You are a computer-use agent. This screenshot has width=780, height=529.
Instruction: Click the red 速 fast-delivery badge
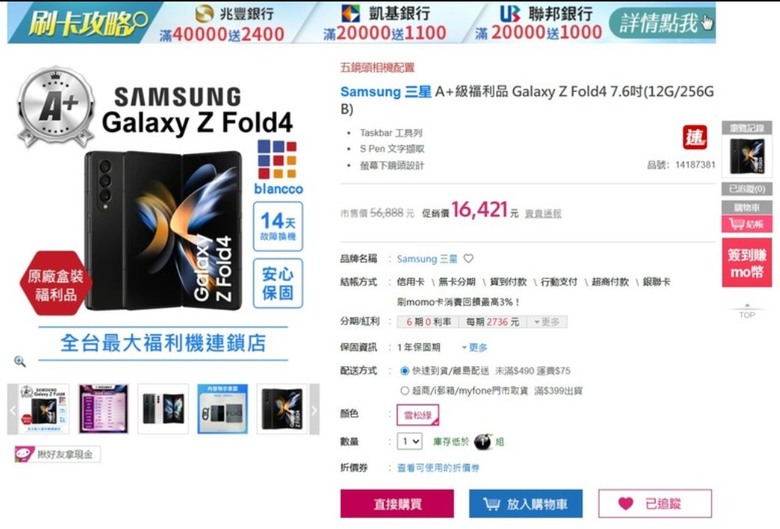(694, 137)
